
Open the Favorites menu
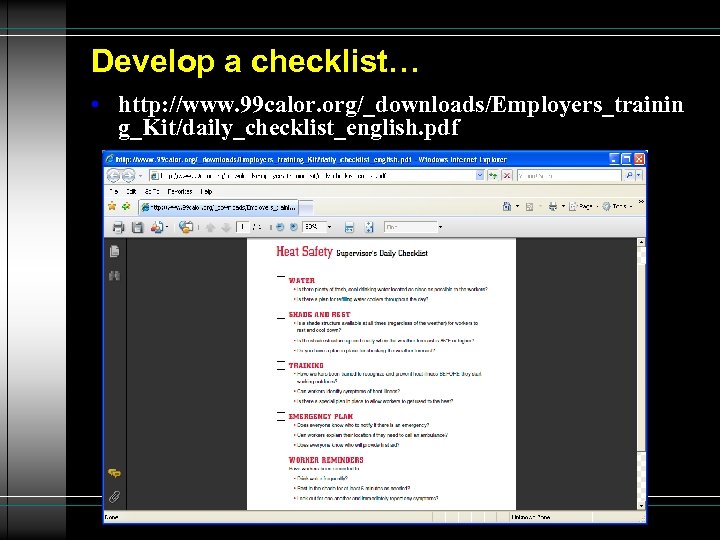[x=180, y=191]
